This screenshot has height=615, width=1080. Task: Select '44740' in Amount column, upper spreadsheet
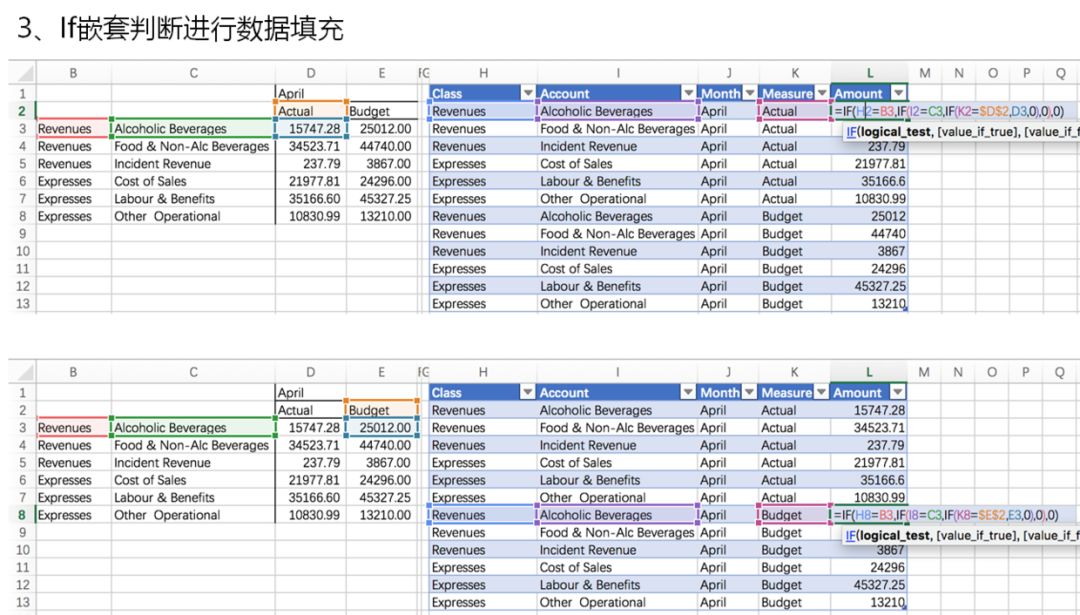click(869, 233)
